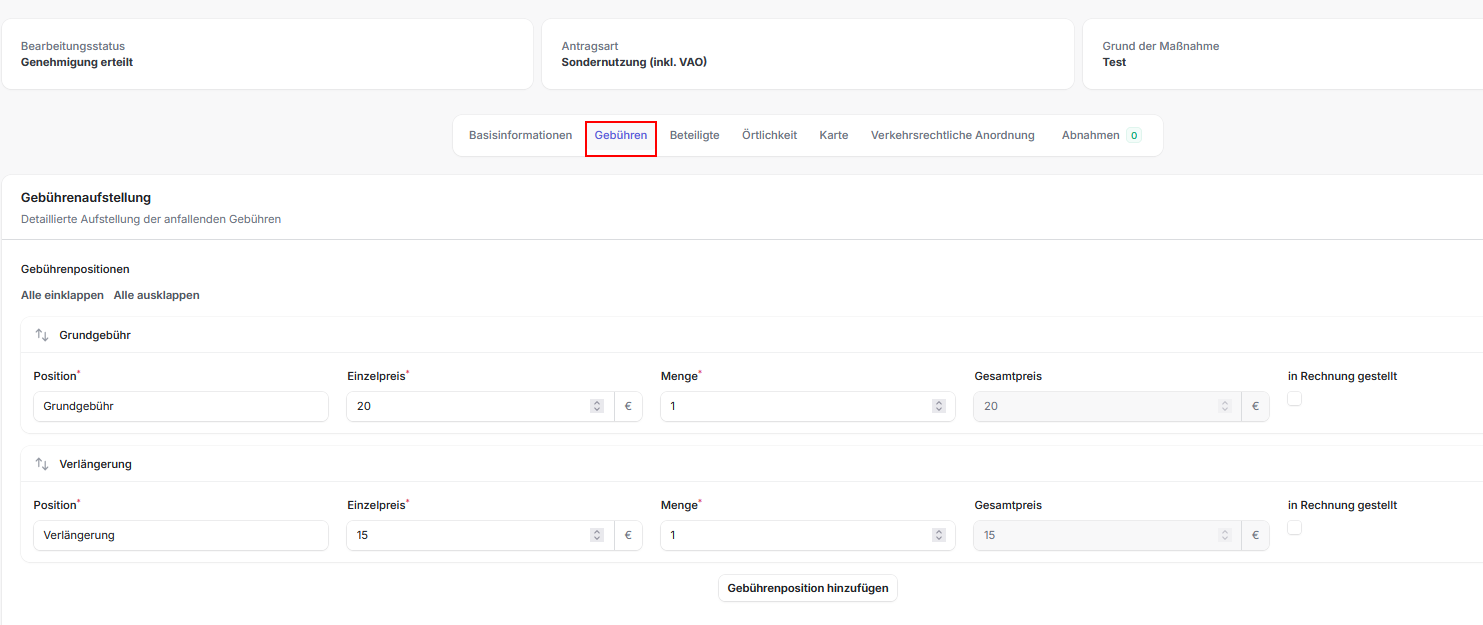
Task: Switch to the Basisinformationen tab
Action: point(520,135)
